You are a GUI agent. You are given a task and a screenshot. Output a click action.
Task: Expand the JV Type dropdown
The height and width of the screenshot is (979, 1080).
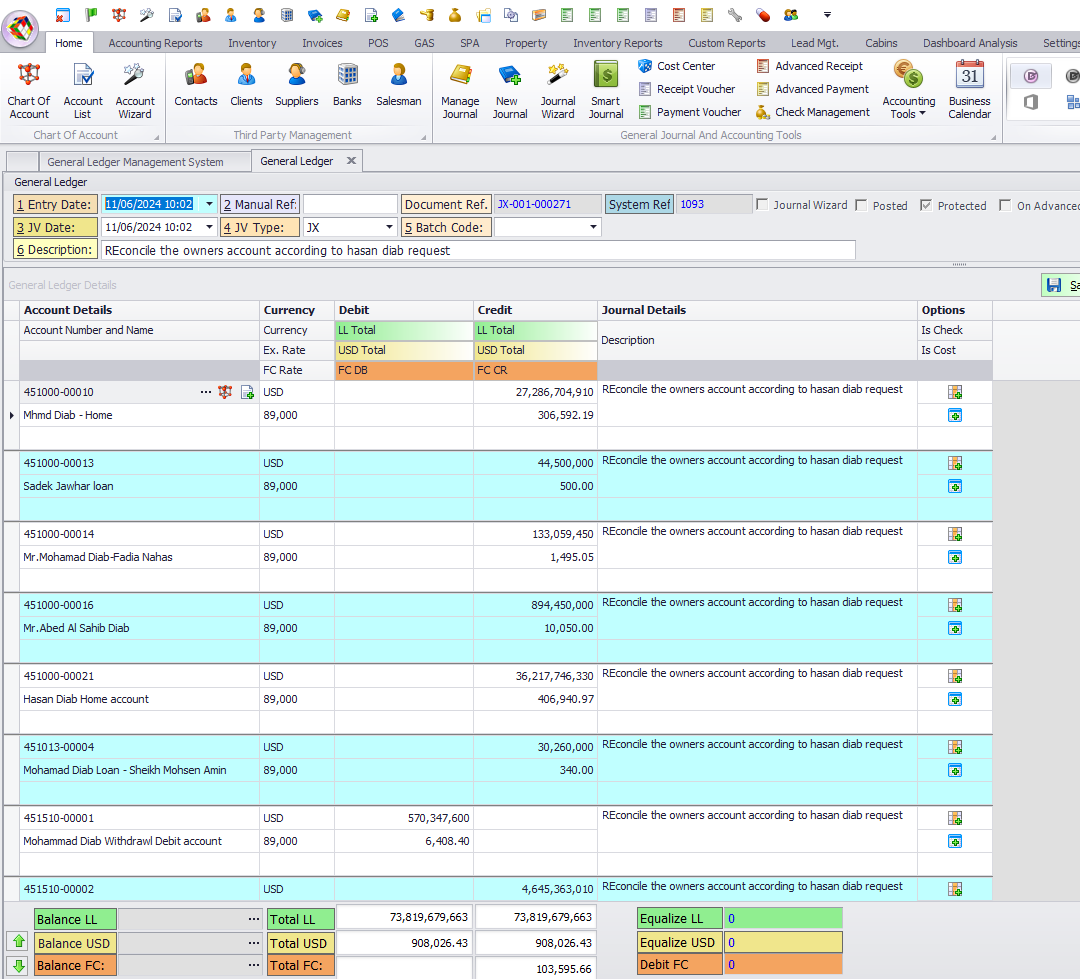390,227
